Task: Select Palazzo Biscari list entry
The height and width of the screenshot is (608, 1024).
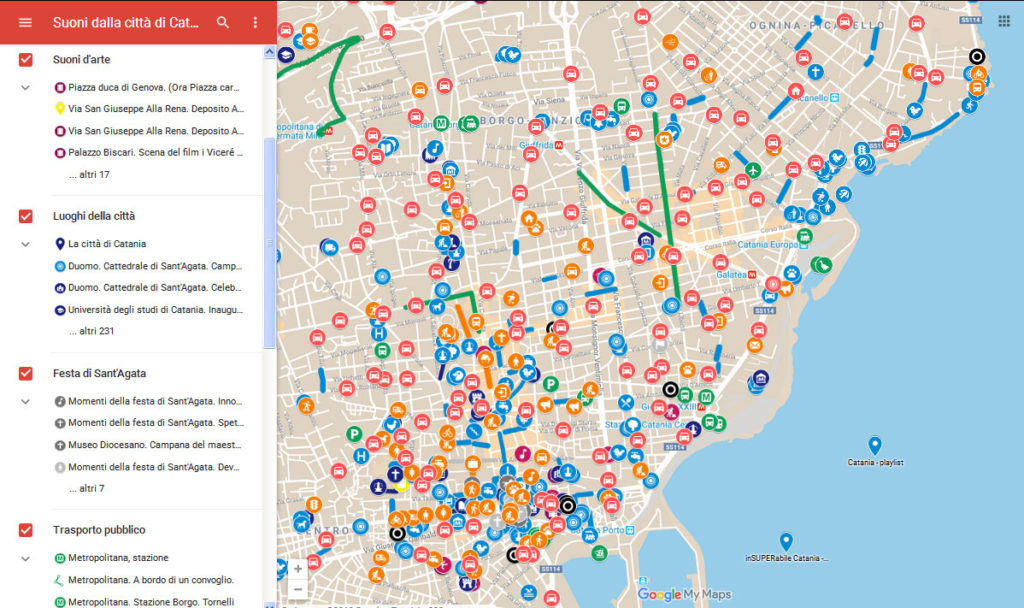Action: pyautogui.click(x=155, y=153)
